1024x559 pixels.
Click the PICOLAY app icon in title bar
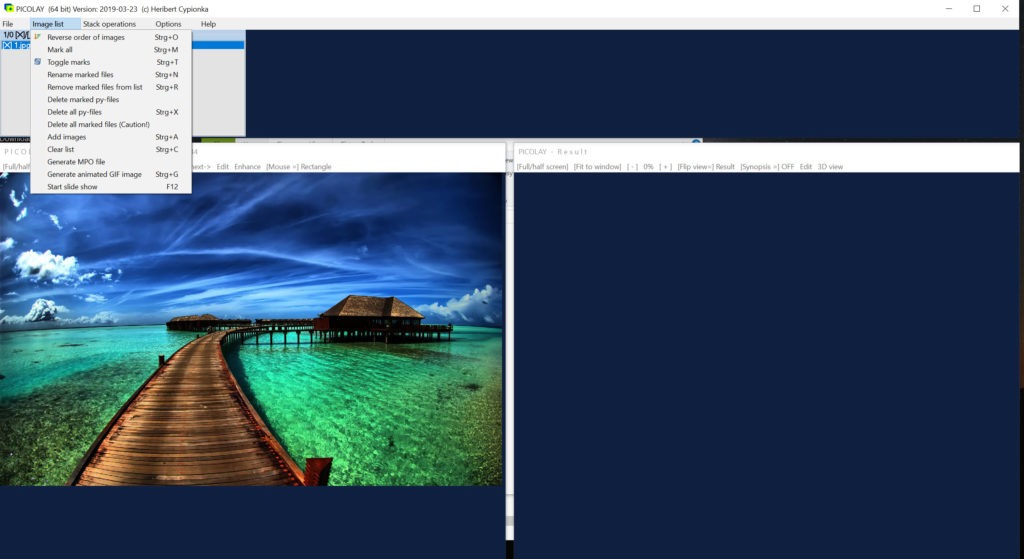coord(8,8)
